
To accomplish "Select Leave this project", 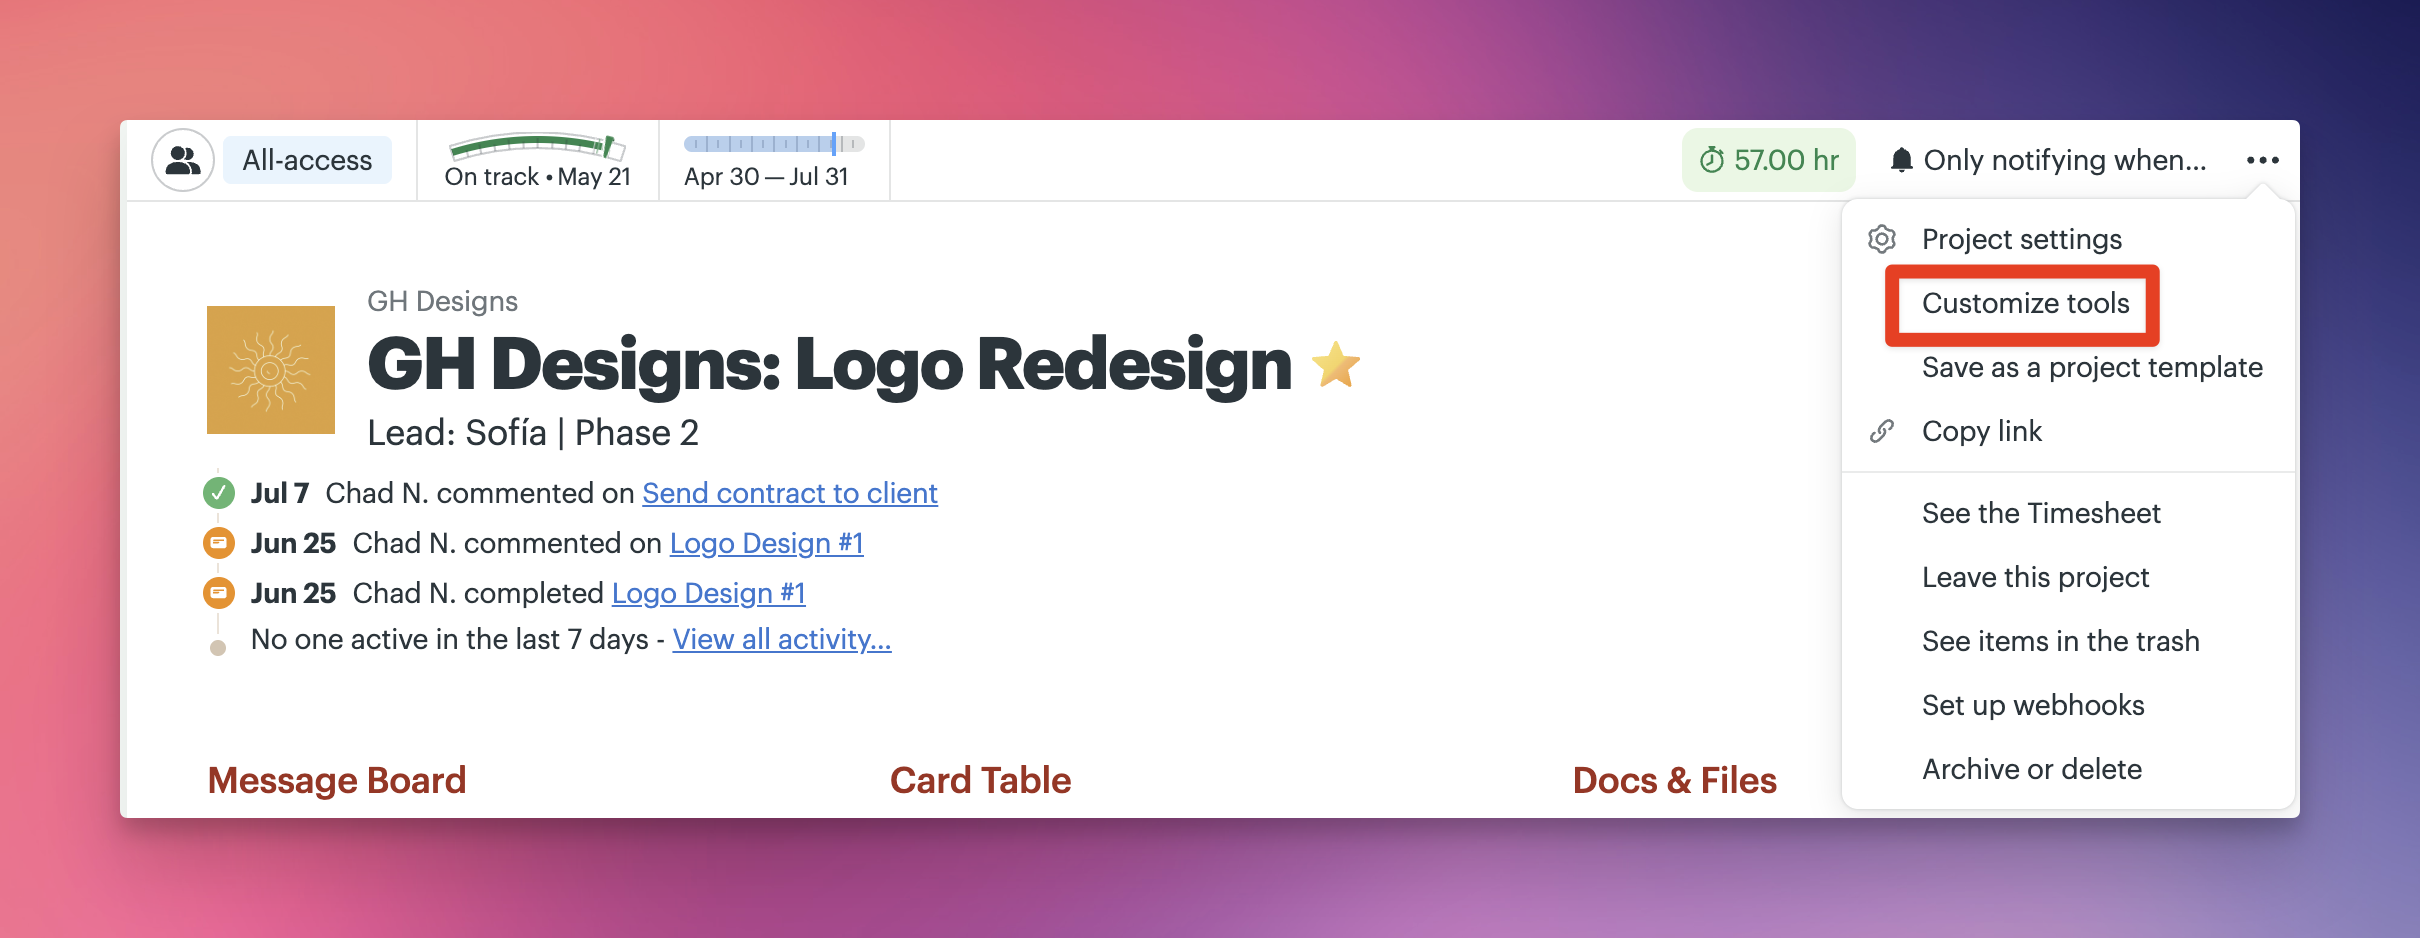I will (2035, 577).
